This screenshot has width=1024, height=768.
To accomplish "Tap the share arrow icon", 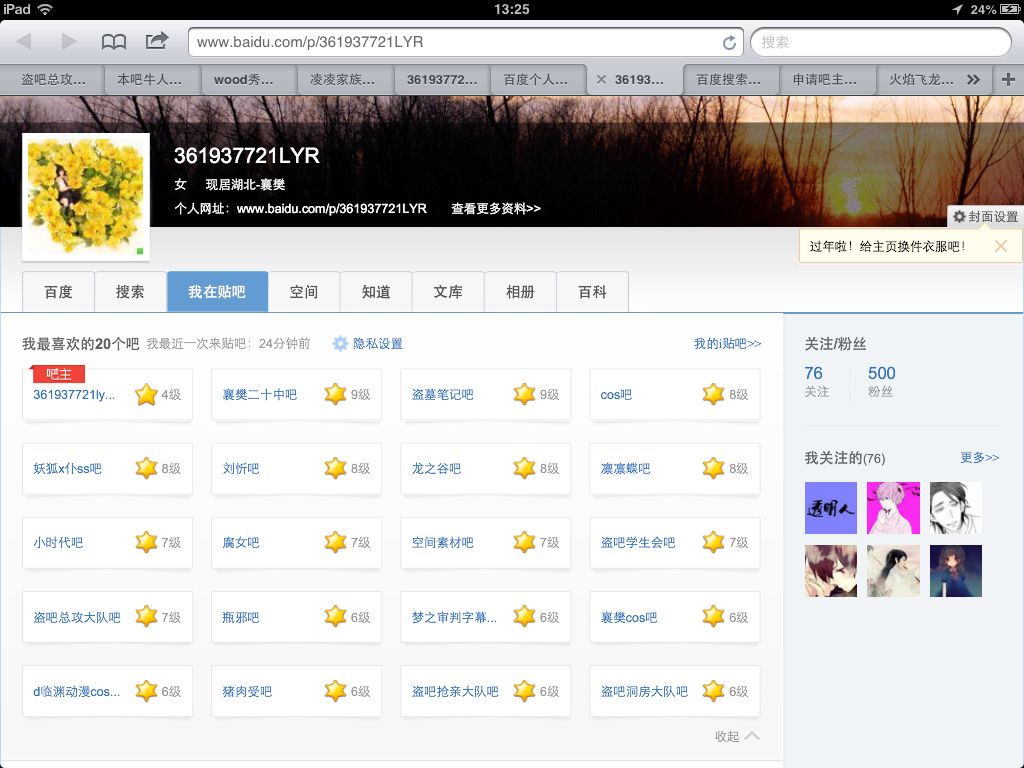I will pyautogui.click(x=157, y=41).
